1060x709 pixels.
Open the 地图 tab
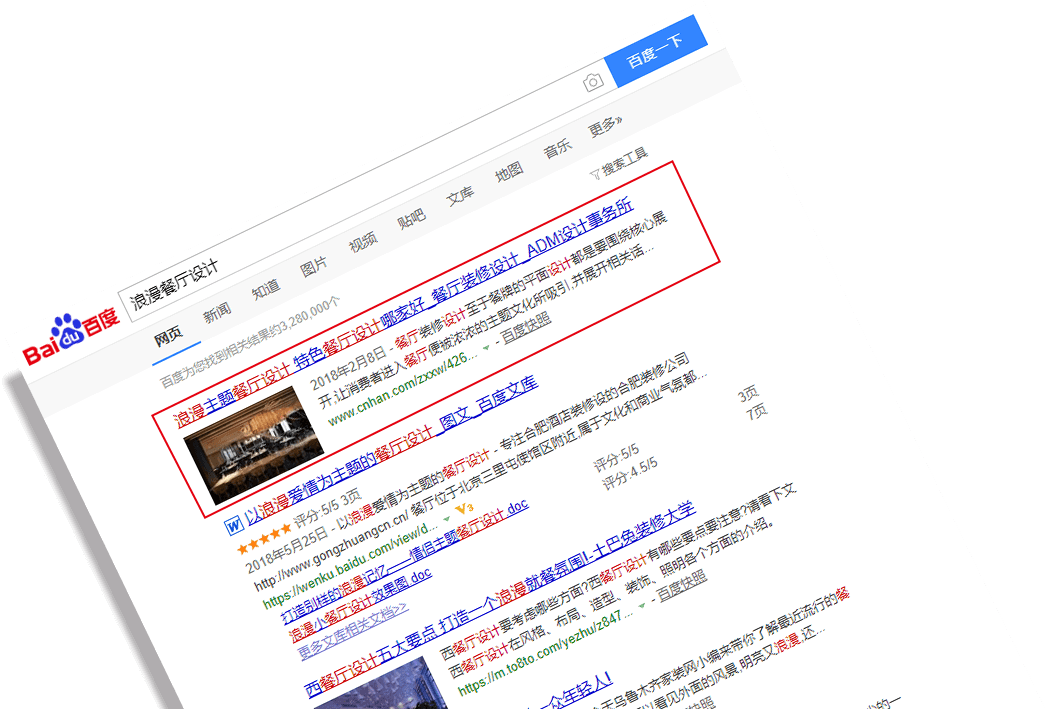[509, 172]
